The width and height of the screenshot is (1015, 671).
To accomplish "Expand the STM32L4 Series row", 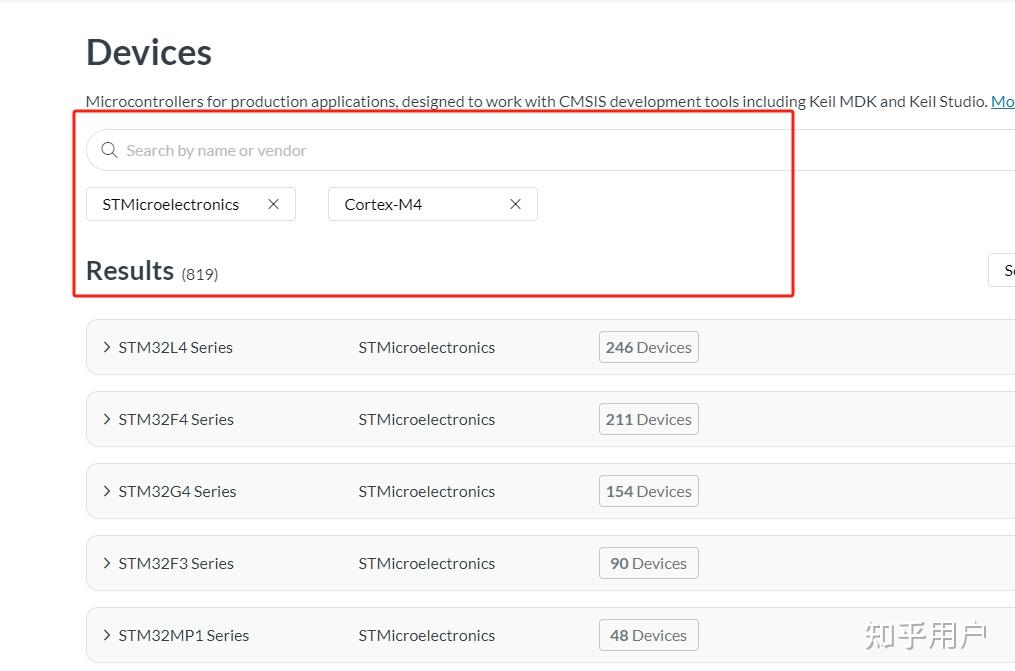I will 107,347.
